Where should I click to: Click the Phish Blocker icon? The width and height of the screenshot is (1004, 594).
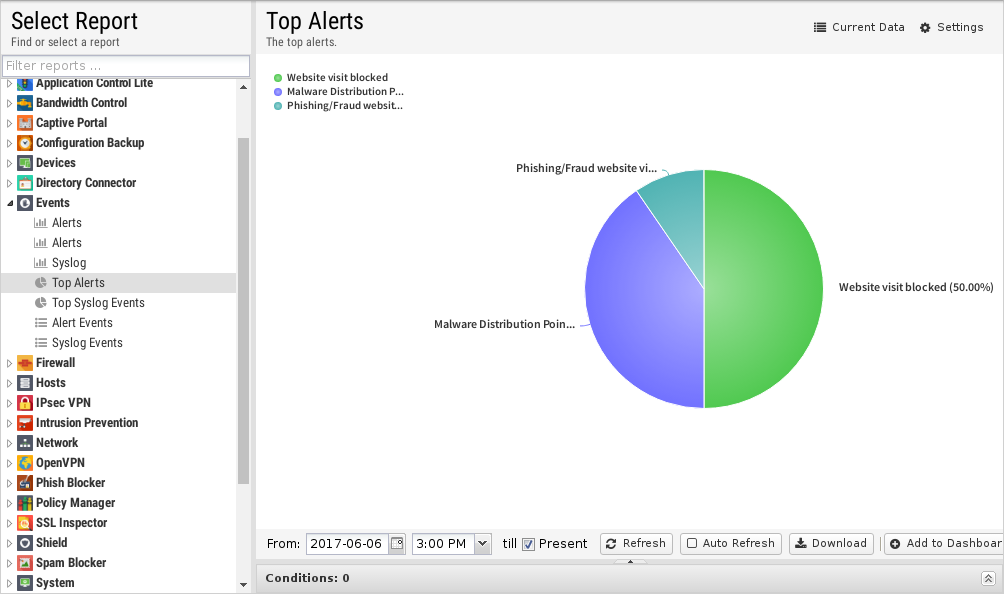(25, 483)
